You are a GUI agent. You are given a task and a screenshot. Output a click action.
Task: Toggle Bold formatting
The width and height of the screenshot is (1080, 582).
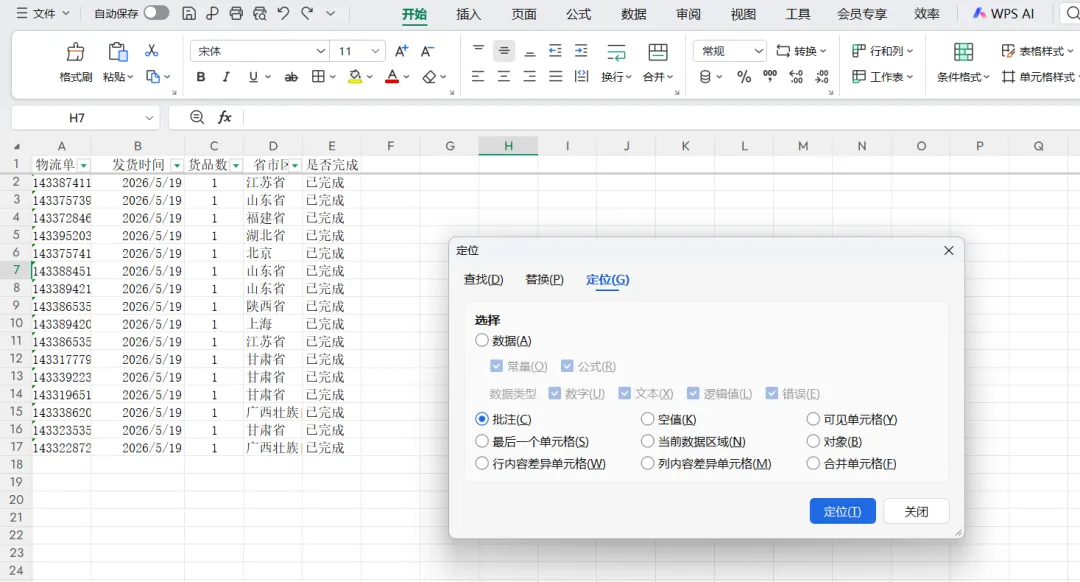coord(200,77)
